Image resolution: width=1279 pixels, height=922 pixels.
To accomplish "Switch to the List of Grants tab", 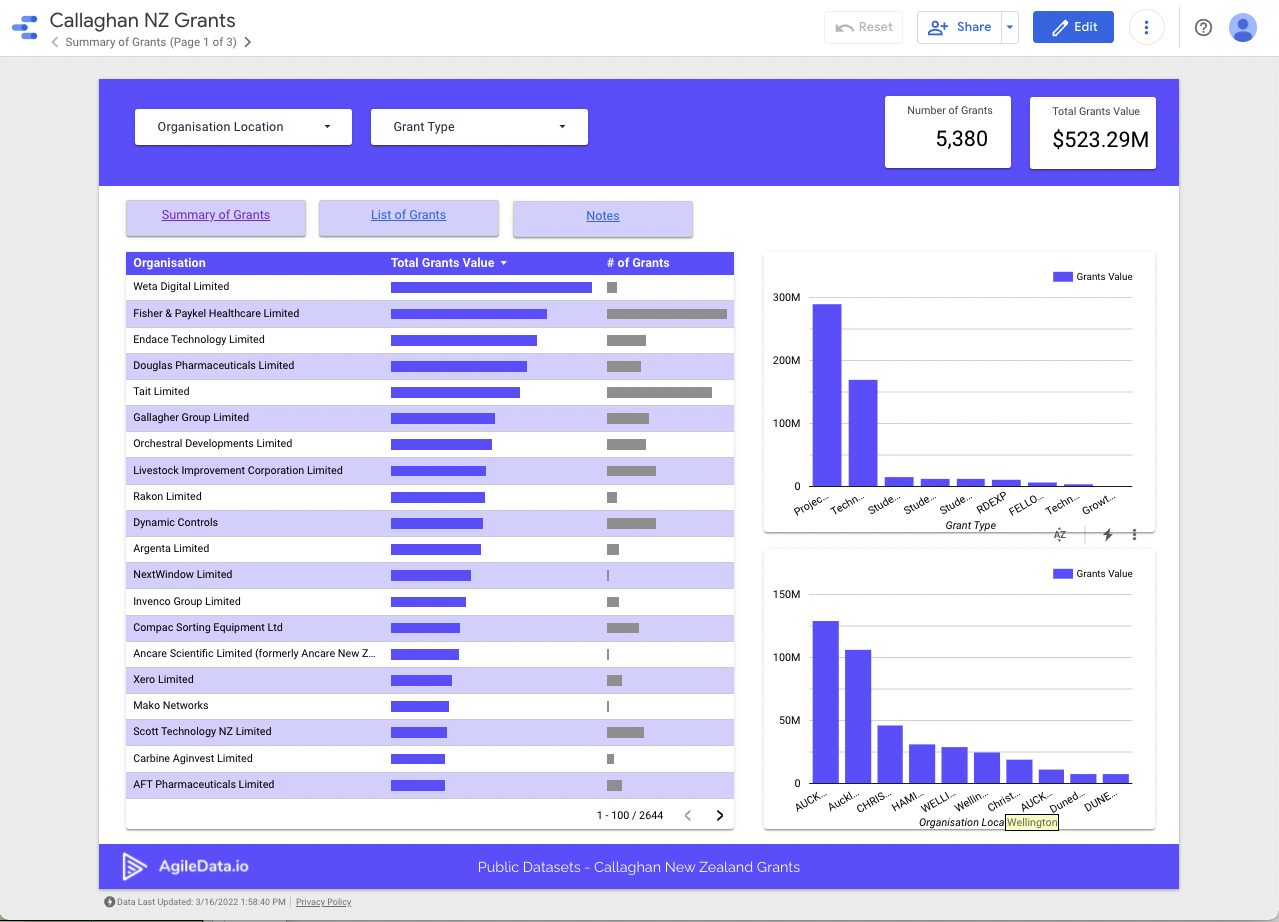I will pyautogui.click(x=408, y=214).
